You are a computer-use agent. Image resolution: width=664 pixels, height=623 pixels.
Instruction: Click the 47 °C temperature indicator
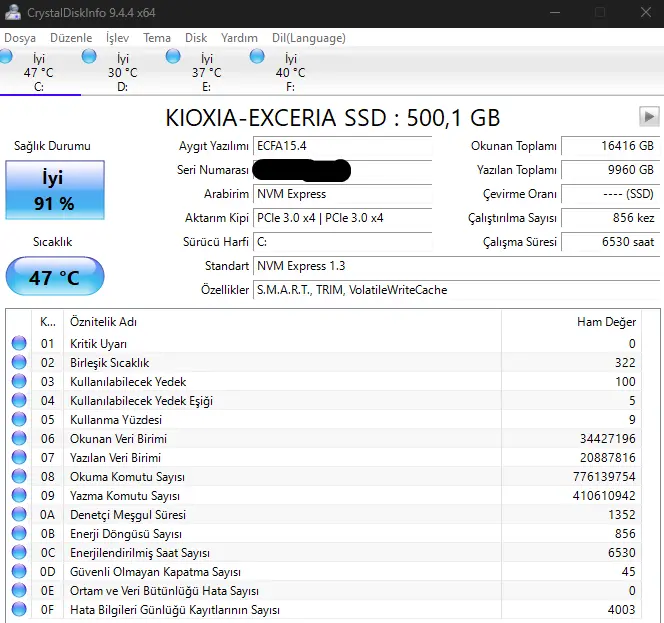point(55,276)
